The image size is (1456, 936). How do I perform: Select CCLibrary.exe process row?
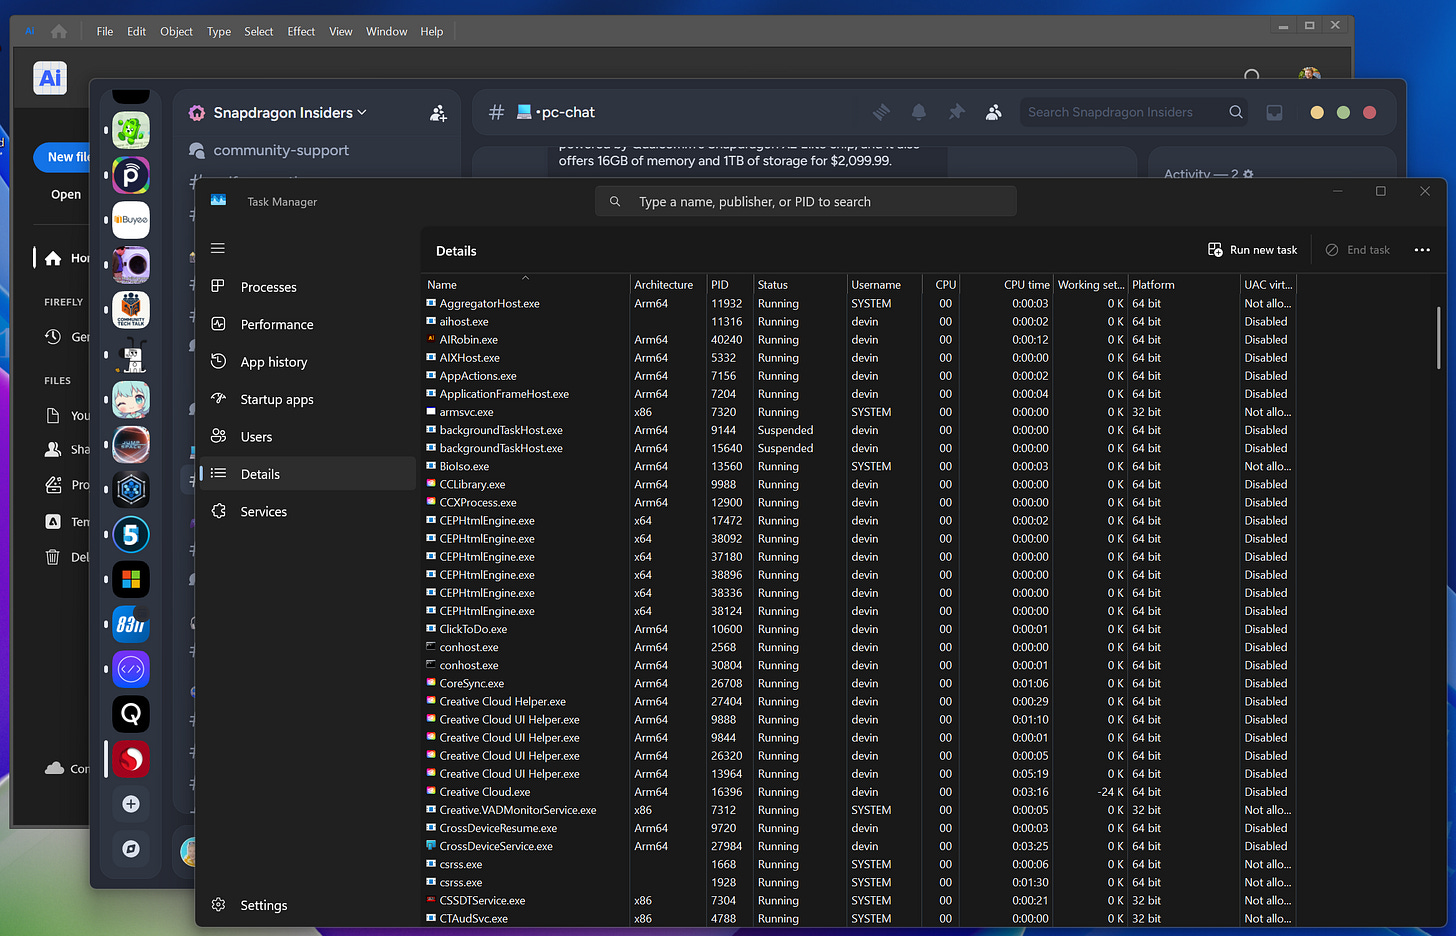pyautogui.click(x=860, y=484)
